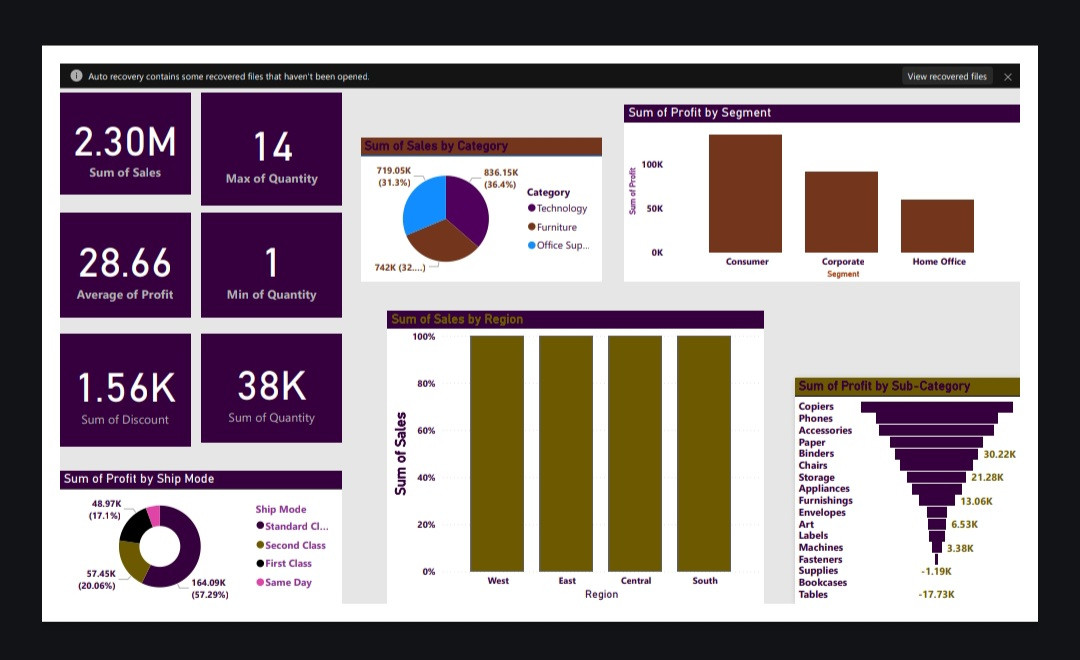This screenshot has width=1080, height=660.
Task: Click the Standard Class legend marker
Action: [260, 526]
